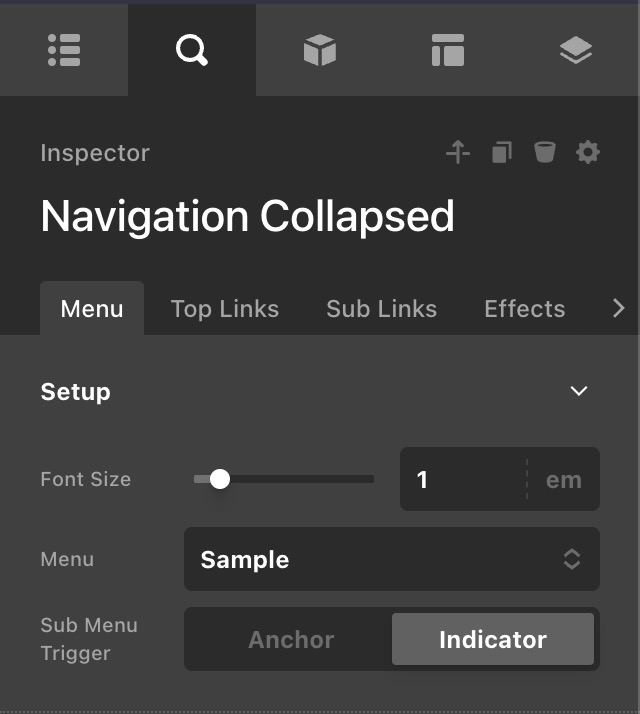Click the Font Size value field
This screenshot has height=714, width=640.
[x=462, y=480]
